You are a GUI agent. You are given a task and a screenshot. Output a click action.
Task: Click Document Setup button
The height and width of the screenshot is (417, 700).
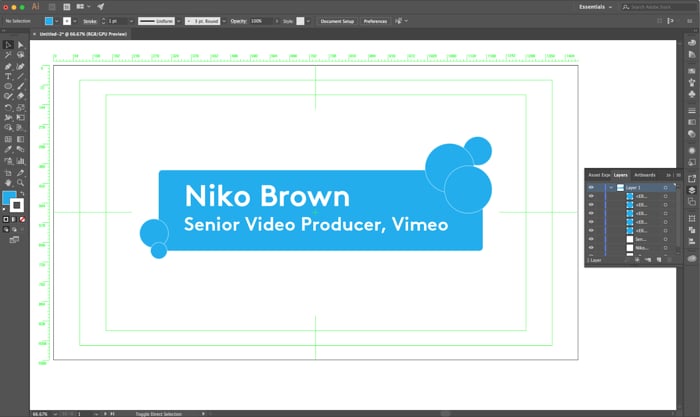pyautogui.click(x=337, y=21)
